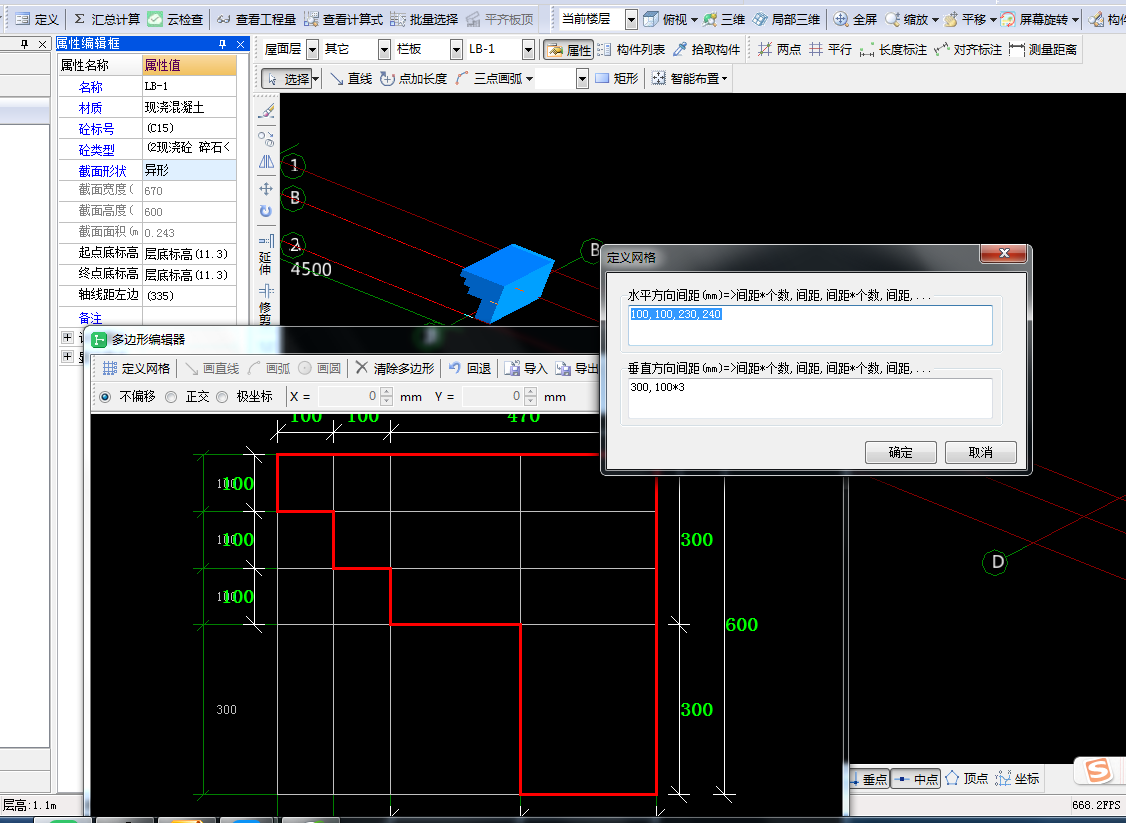Click 清除多边形 clear polygon
This screenshot has width=1126, height=823.
395,368
